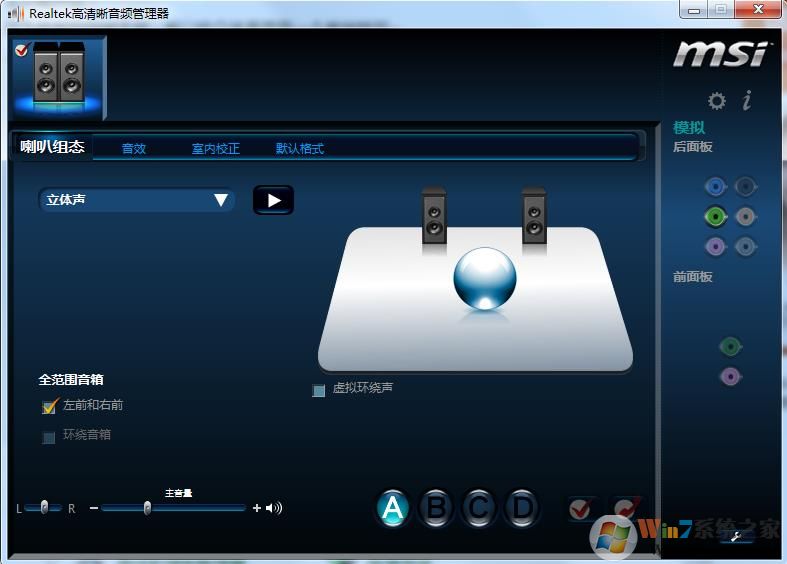Minimize the Realtek audio manager window
The image size is (787, 564).
point(694,10)
